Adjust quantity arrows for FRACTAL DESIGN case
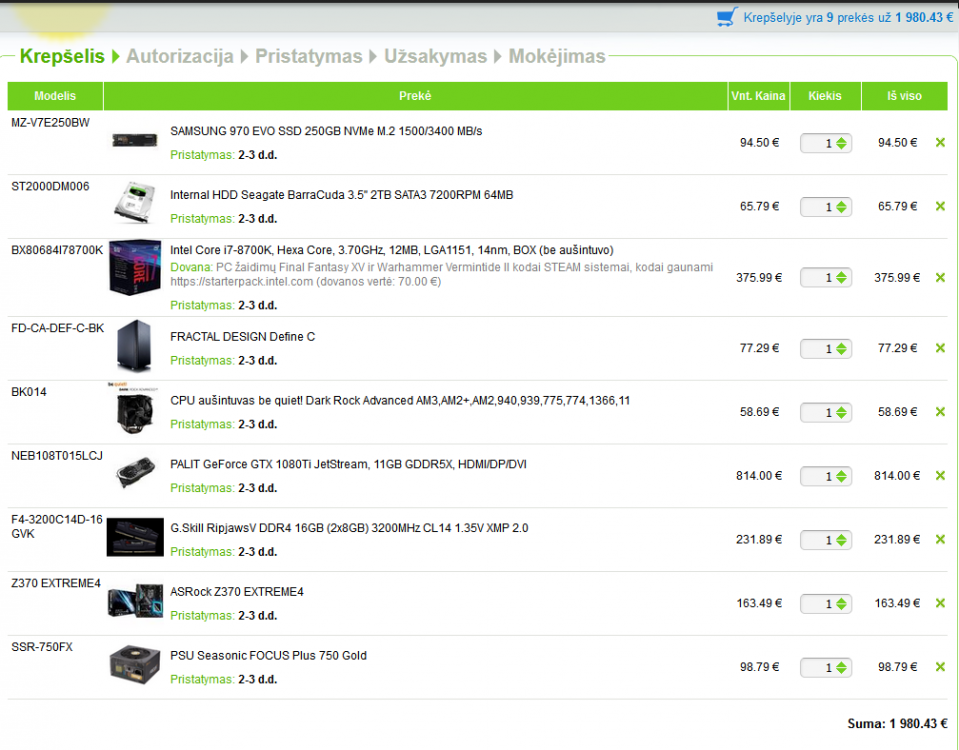This screenshot has width=959, height=750. (842, 349)
